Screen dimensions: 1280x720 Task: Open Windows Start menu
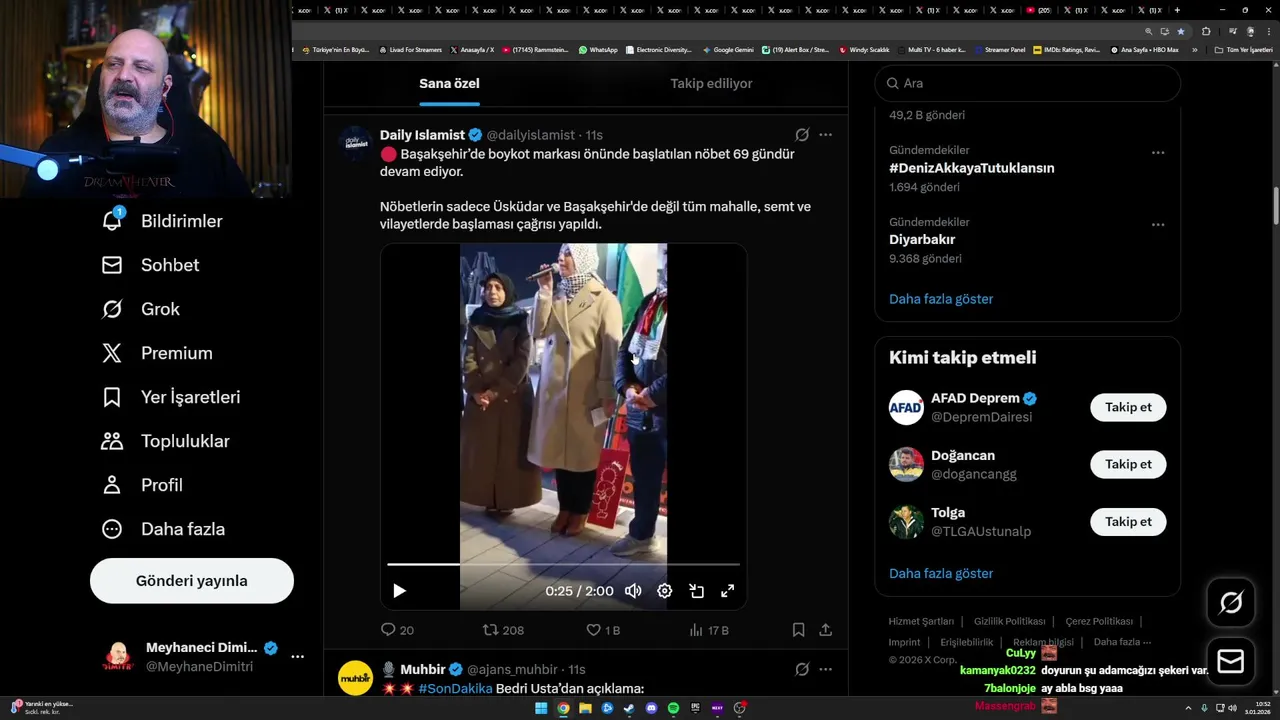click(x=541, y=708)
